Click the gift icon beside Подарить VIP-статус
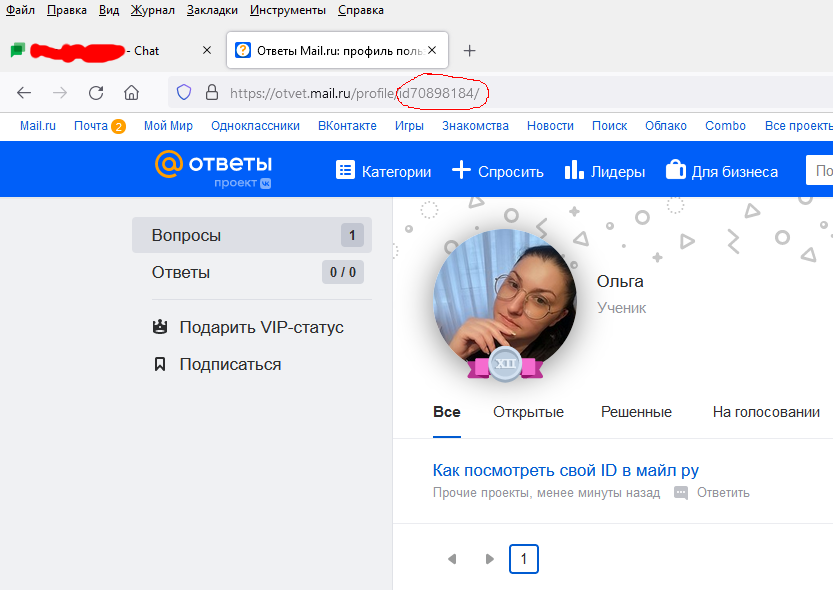This screenshot has width=833, height=590. [158, 325]
